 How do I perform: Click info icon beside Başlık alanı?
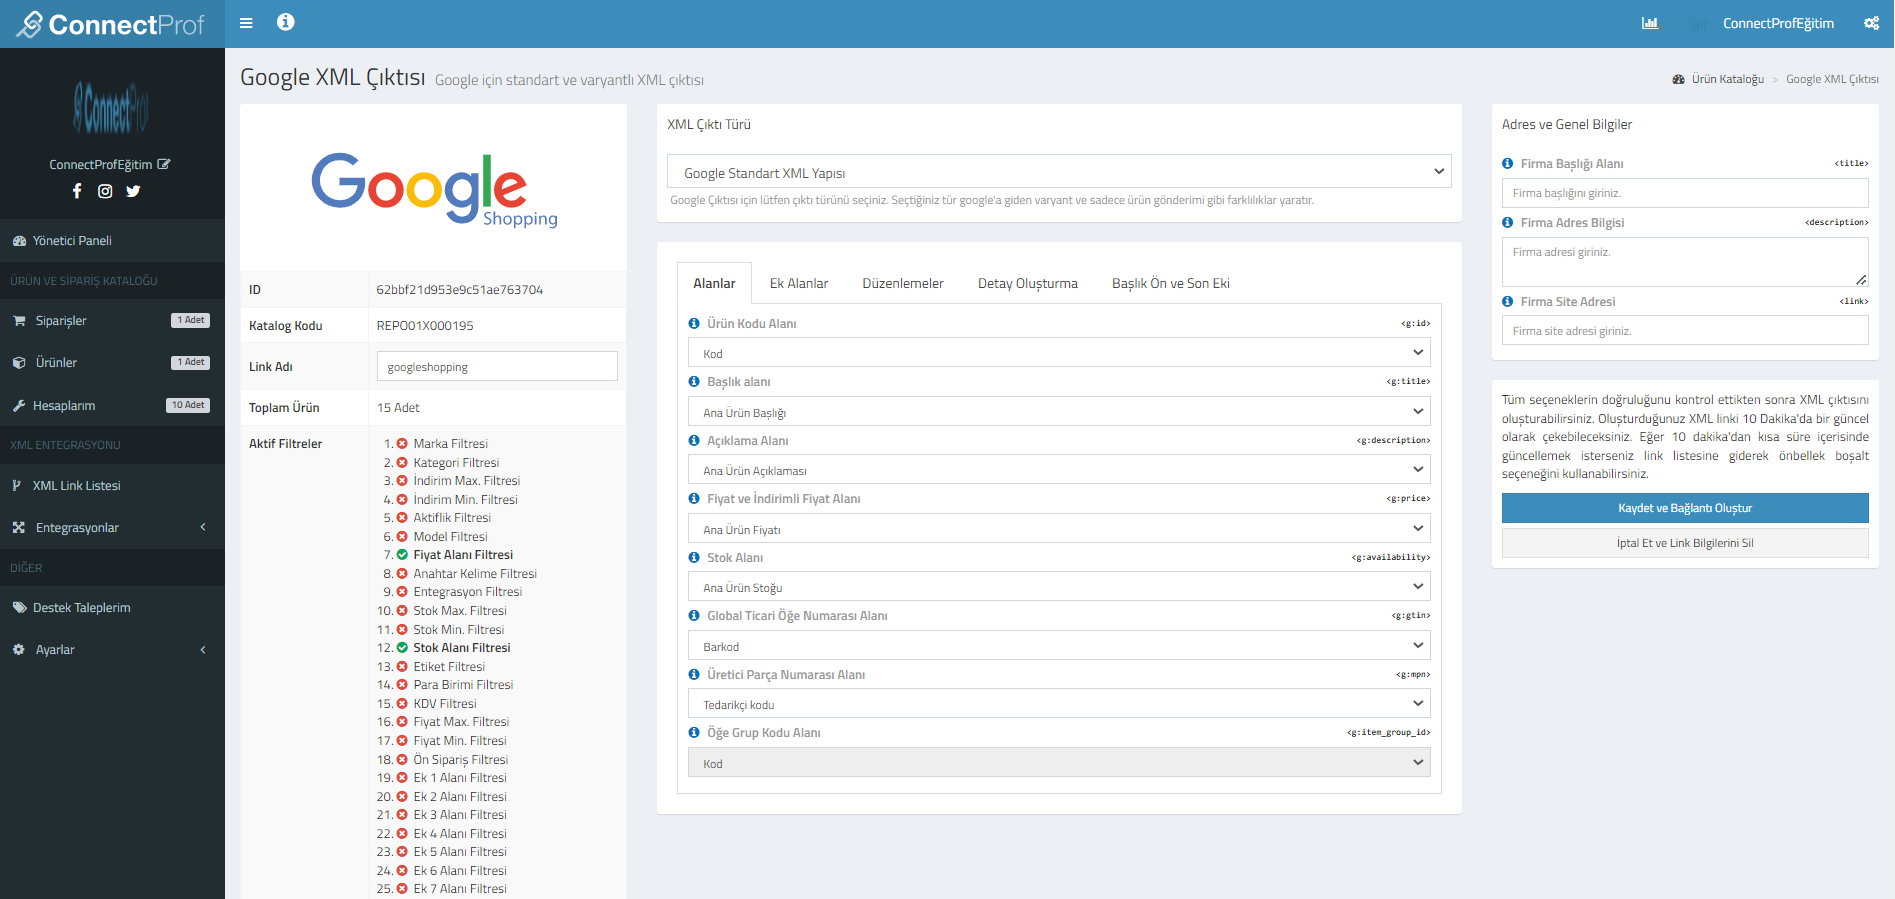(x=694, y=381)
